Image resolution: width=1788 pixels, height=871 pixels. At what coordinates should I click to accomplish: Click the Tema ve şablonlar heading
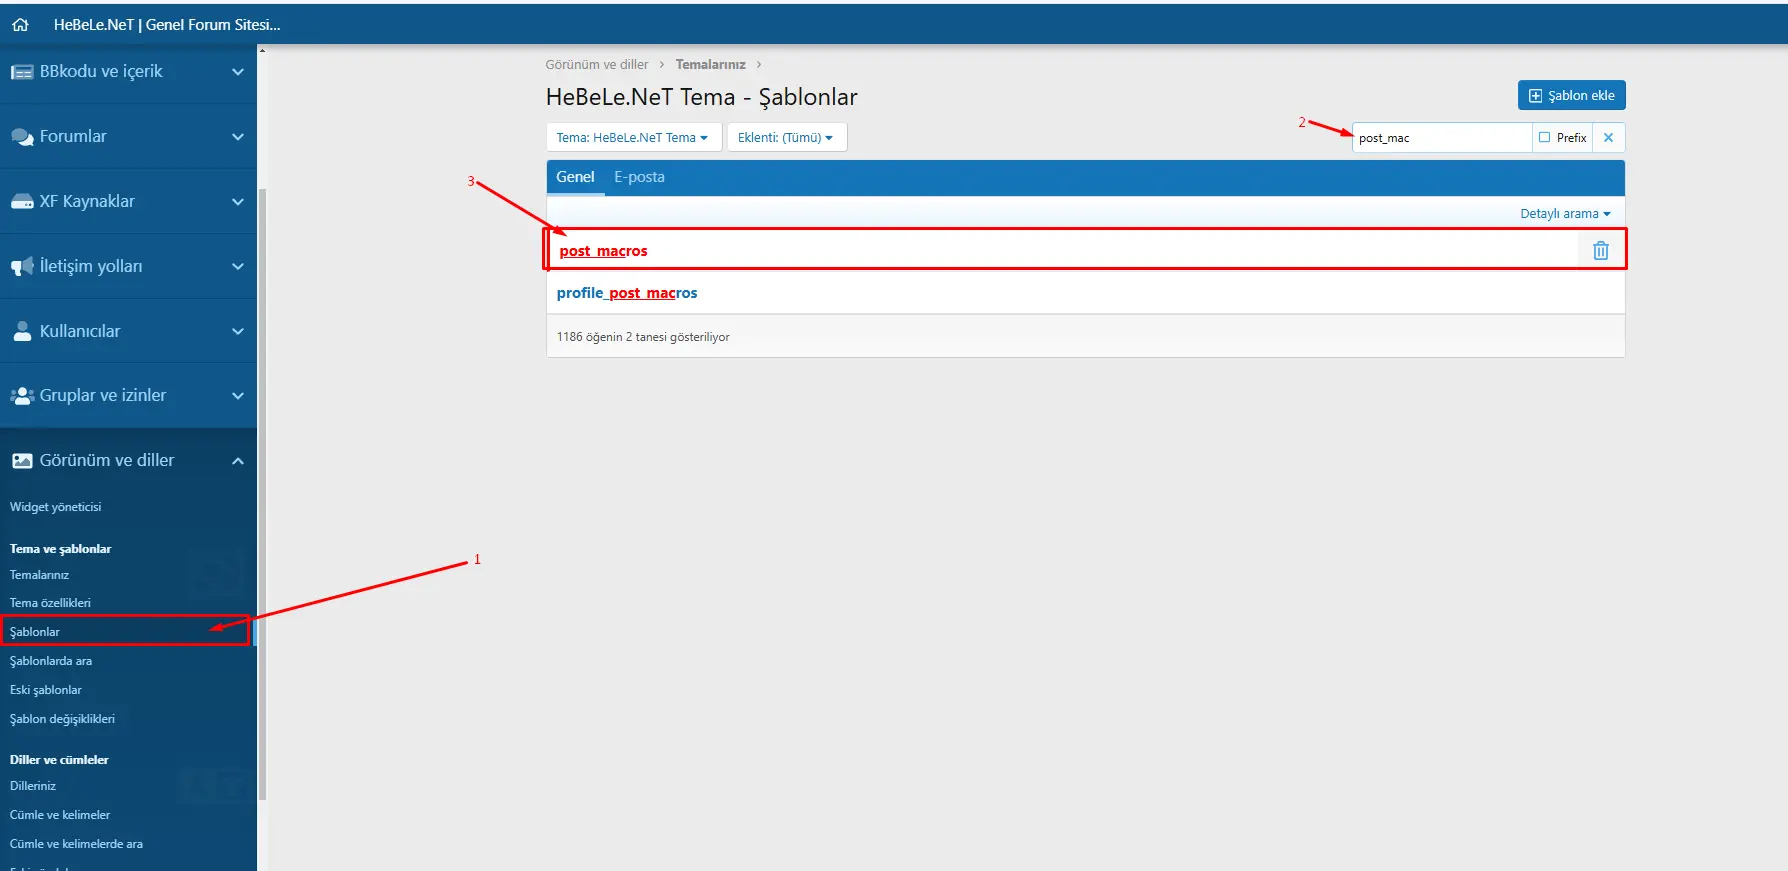tap(61, 549)
